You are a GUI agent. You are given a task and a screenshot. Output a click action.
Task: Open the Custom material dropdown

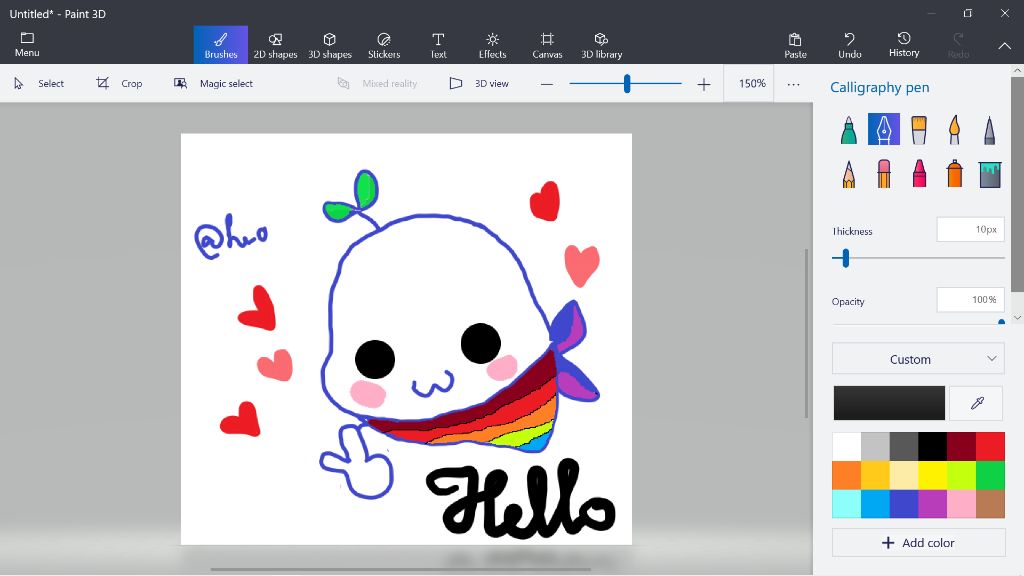[918, 359]
